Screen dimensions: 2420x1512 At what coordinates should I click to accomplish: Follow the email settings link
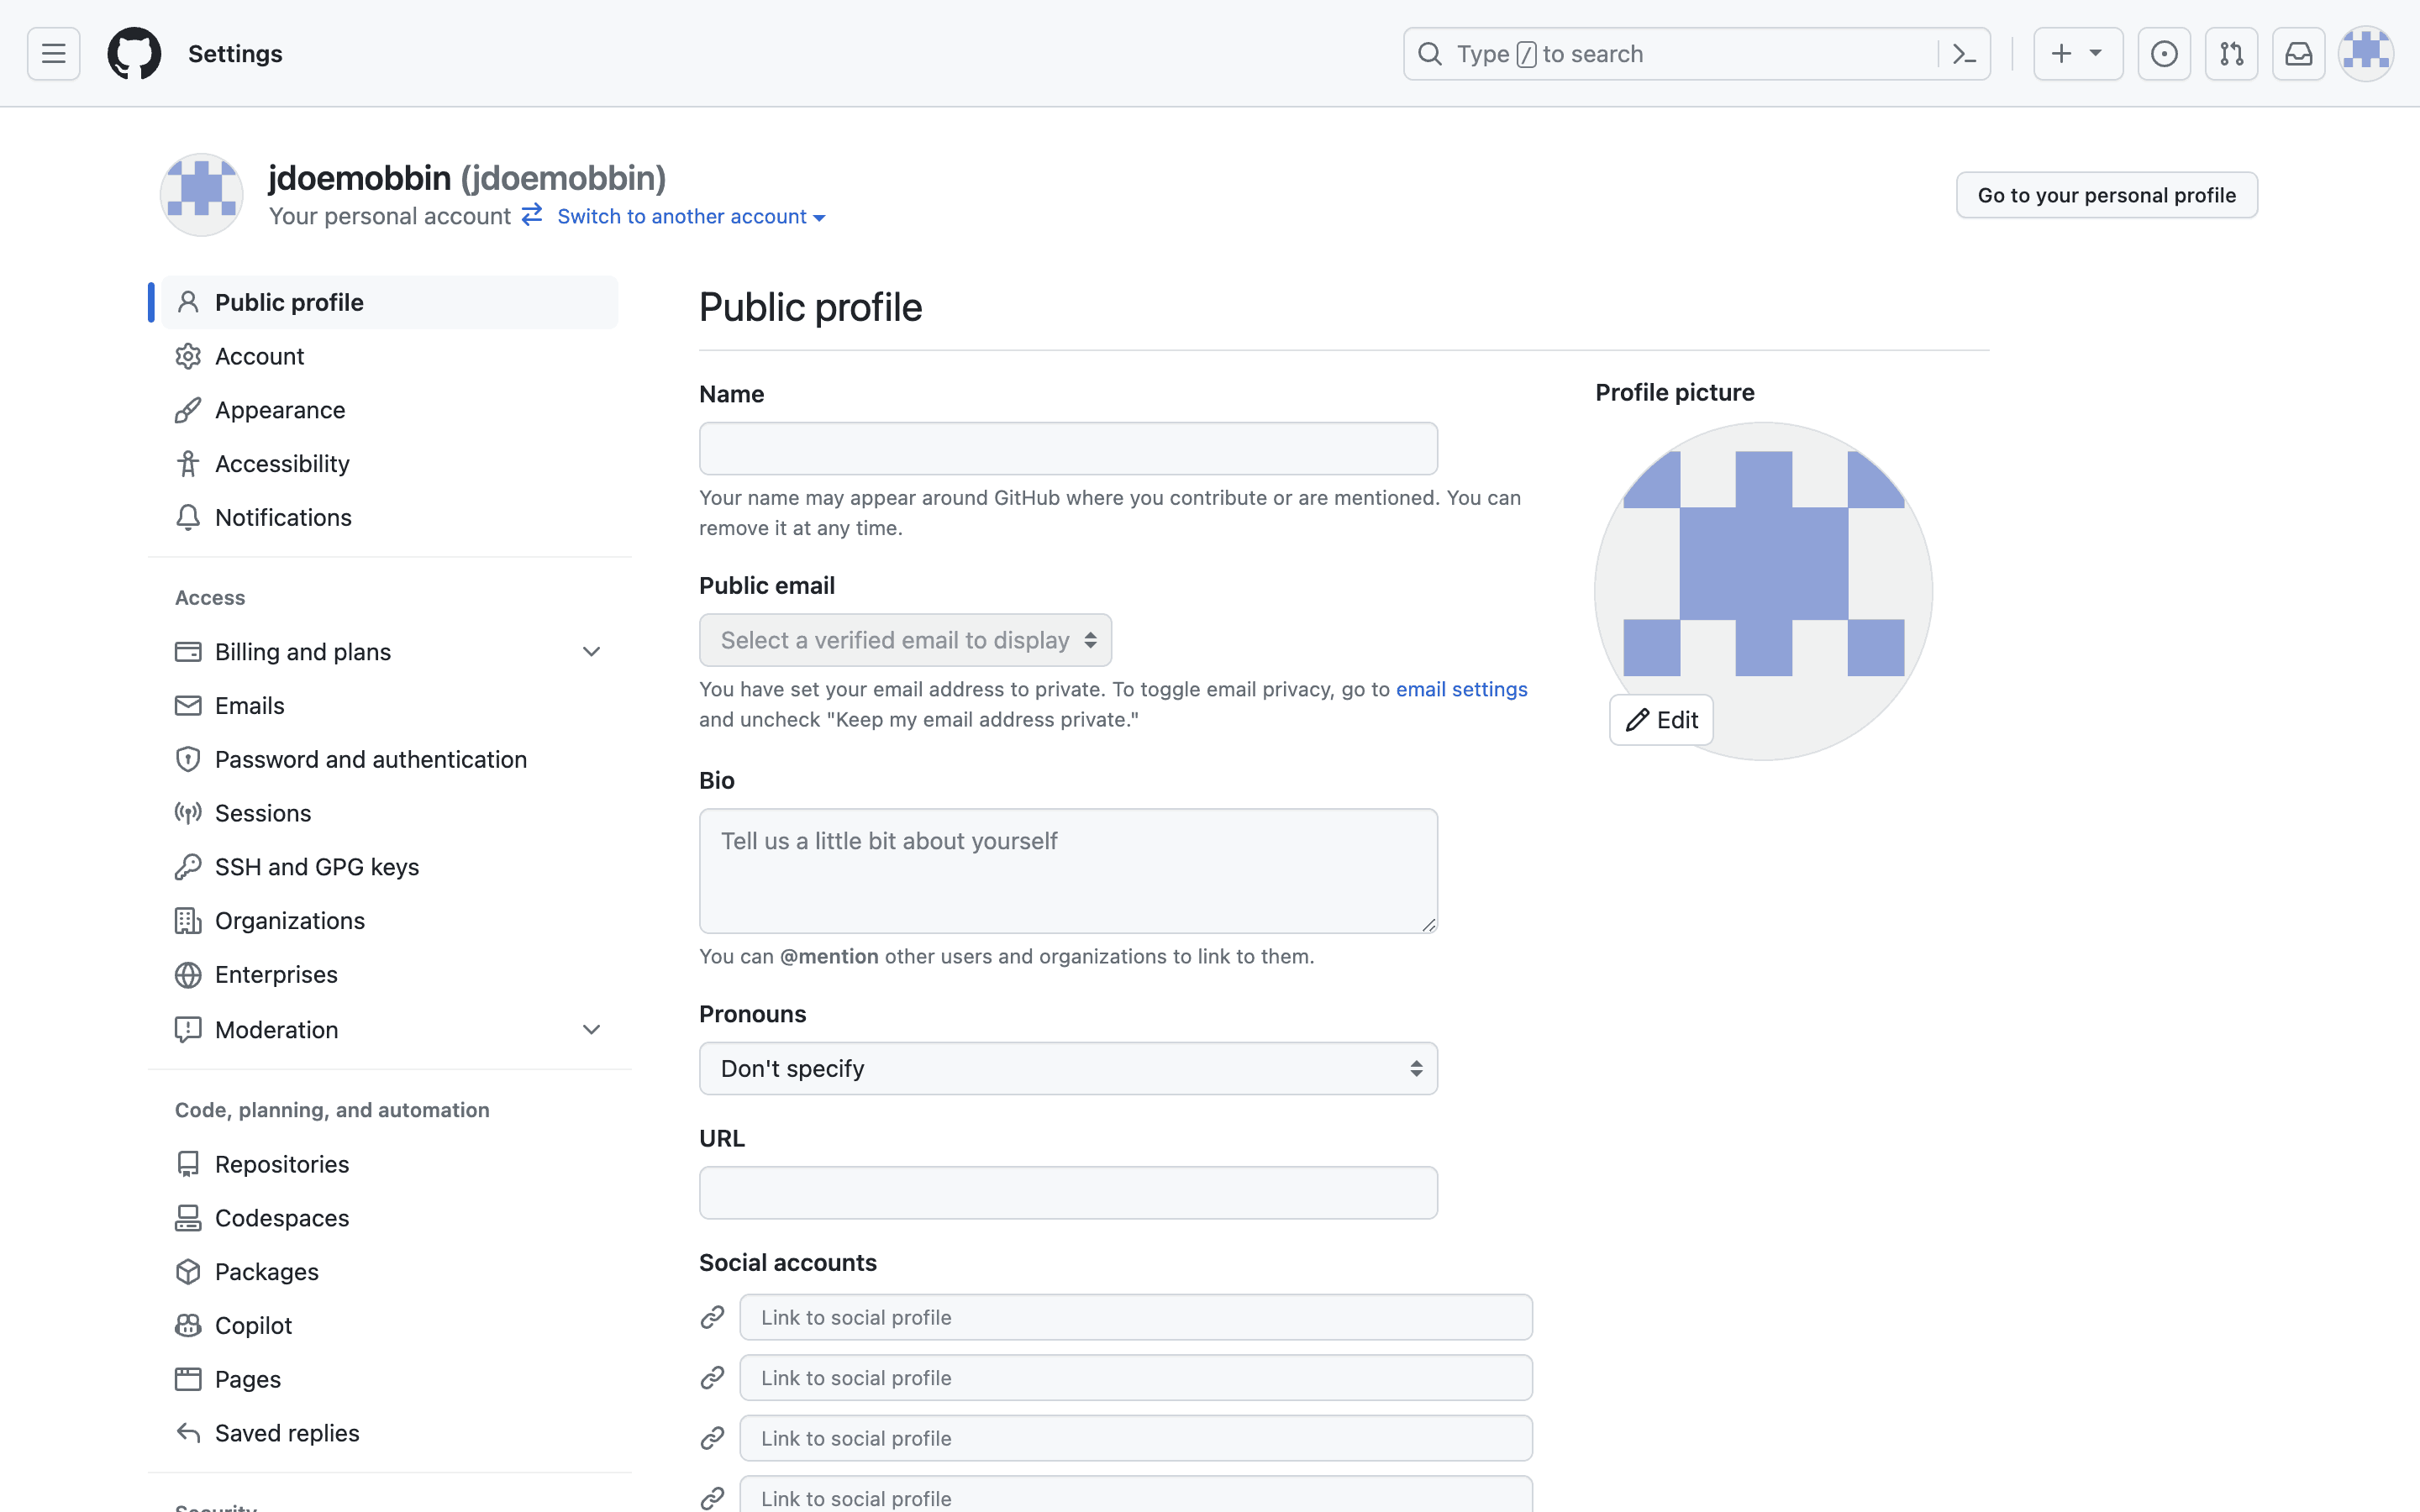point(1461,689)
